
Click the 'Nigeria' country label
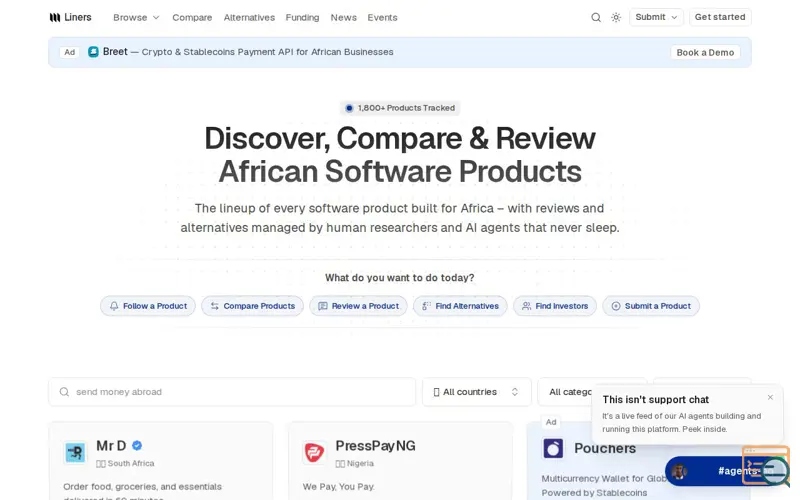pyautogui.click(x=360, y=463)
